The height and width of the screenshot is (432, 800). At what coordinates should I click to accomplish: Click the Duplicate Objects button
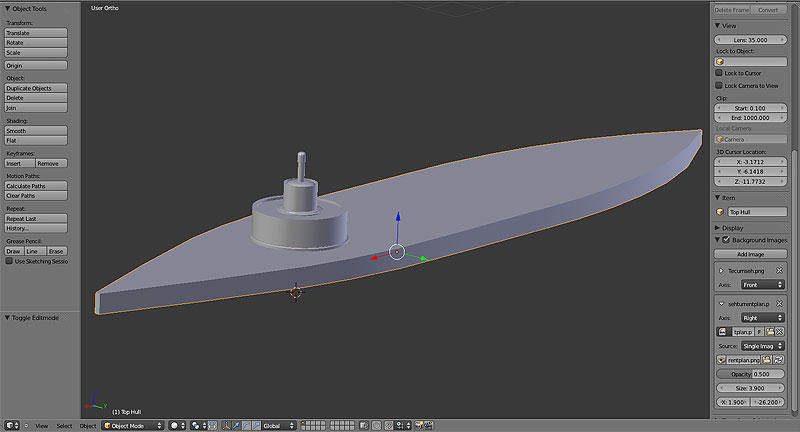tap(36, 88)
